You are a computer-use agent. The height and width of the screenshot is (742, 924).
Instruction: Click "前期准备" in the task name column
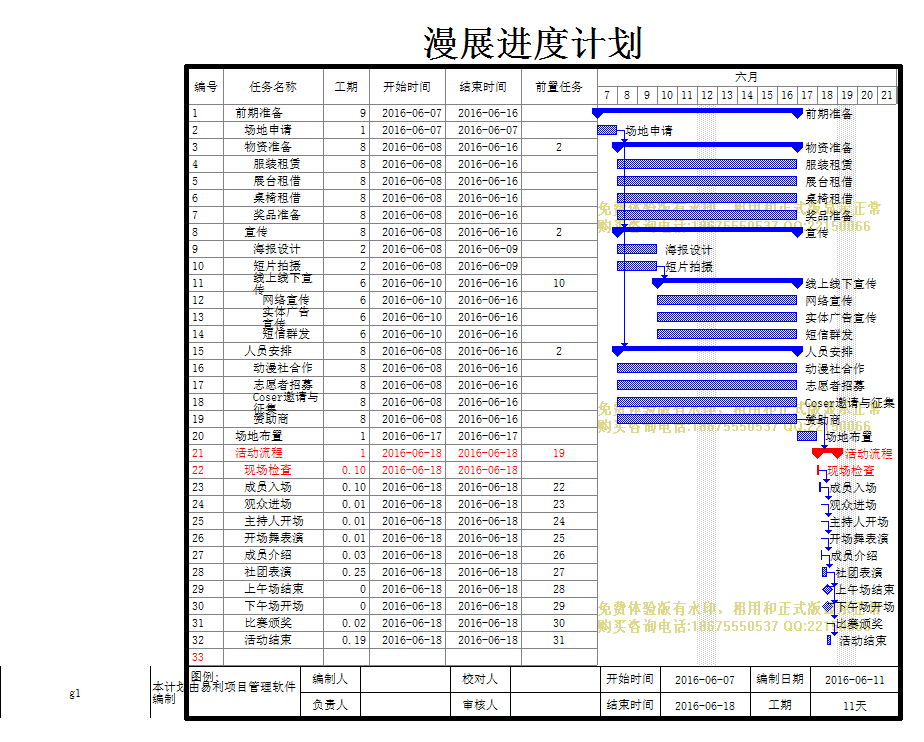coord(259,113)
